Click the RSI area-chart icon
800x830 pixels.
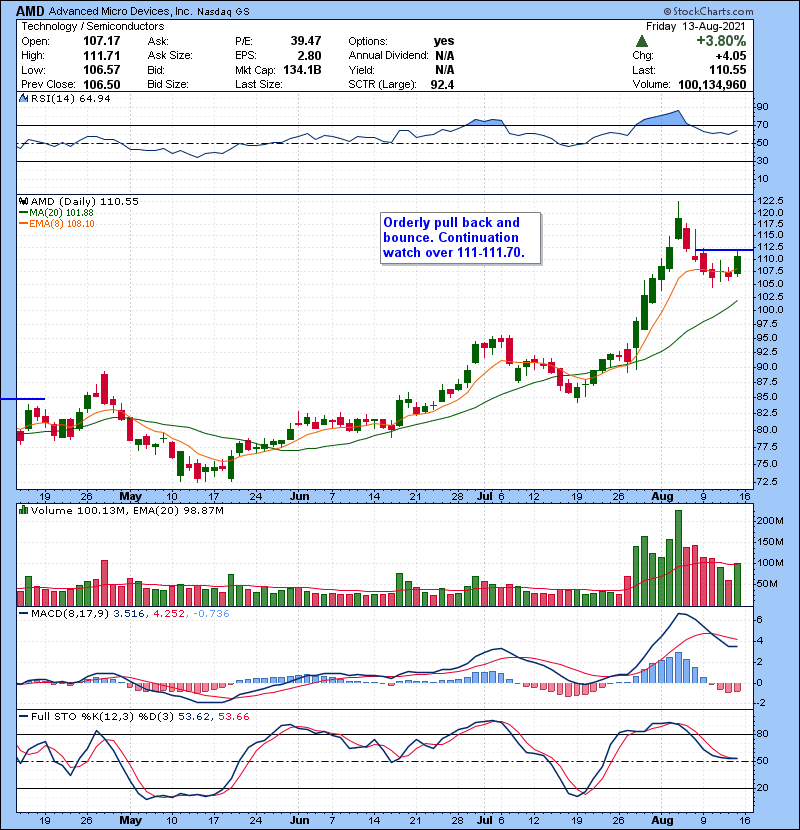[23, 98]
